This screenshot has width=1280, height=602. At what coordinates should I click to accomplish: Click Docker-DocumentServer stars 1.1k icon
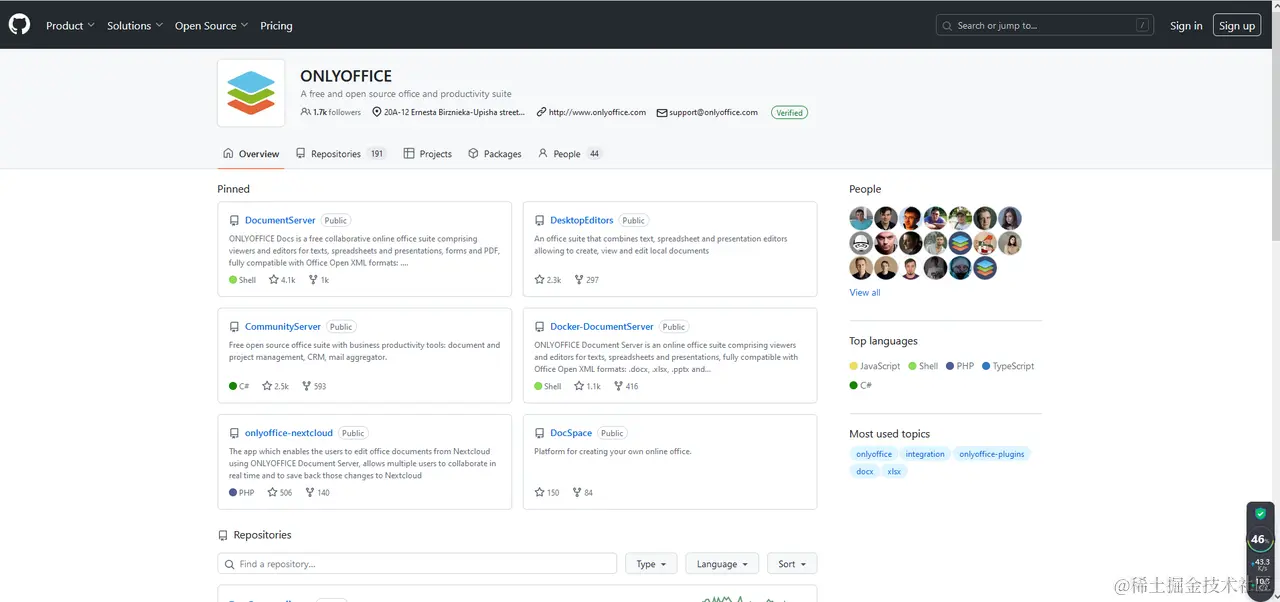(x=579, y=386)
